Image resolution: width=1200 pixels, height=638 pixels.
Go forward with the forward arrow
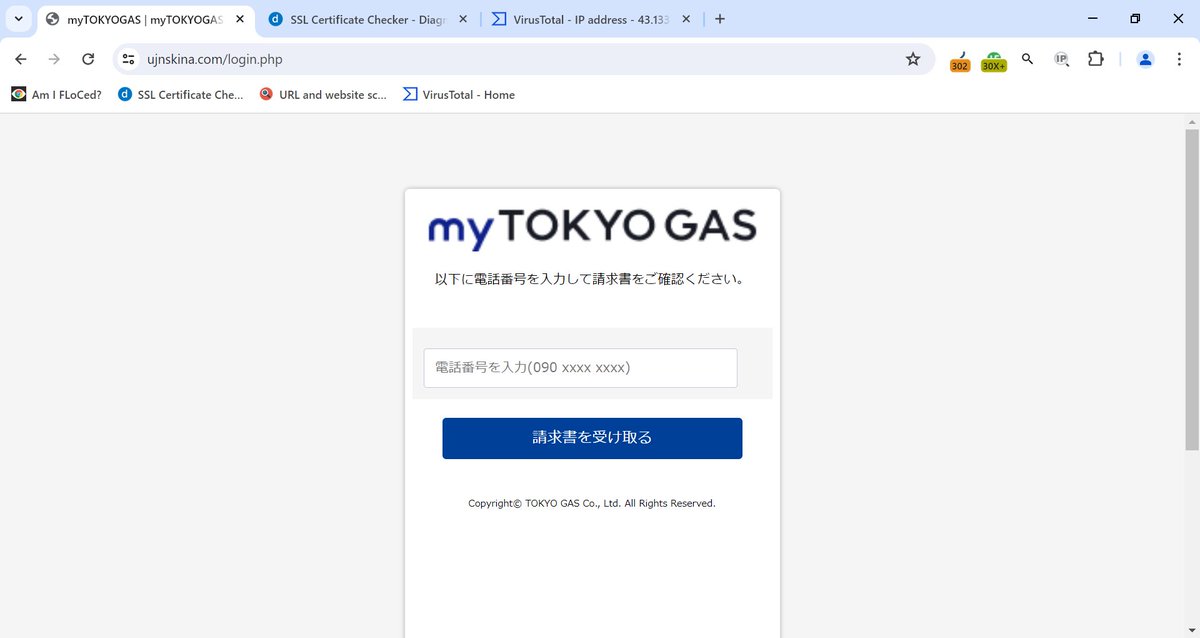pos(54,59)
